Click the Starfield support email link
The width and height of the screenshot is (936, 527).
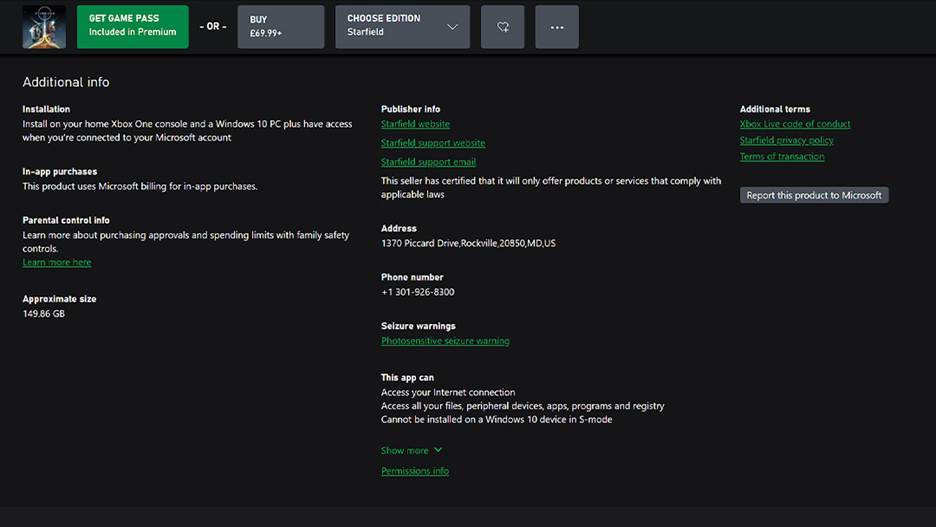[x=428, y=162]
